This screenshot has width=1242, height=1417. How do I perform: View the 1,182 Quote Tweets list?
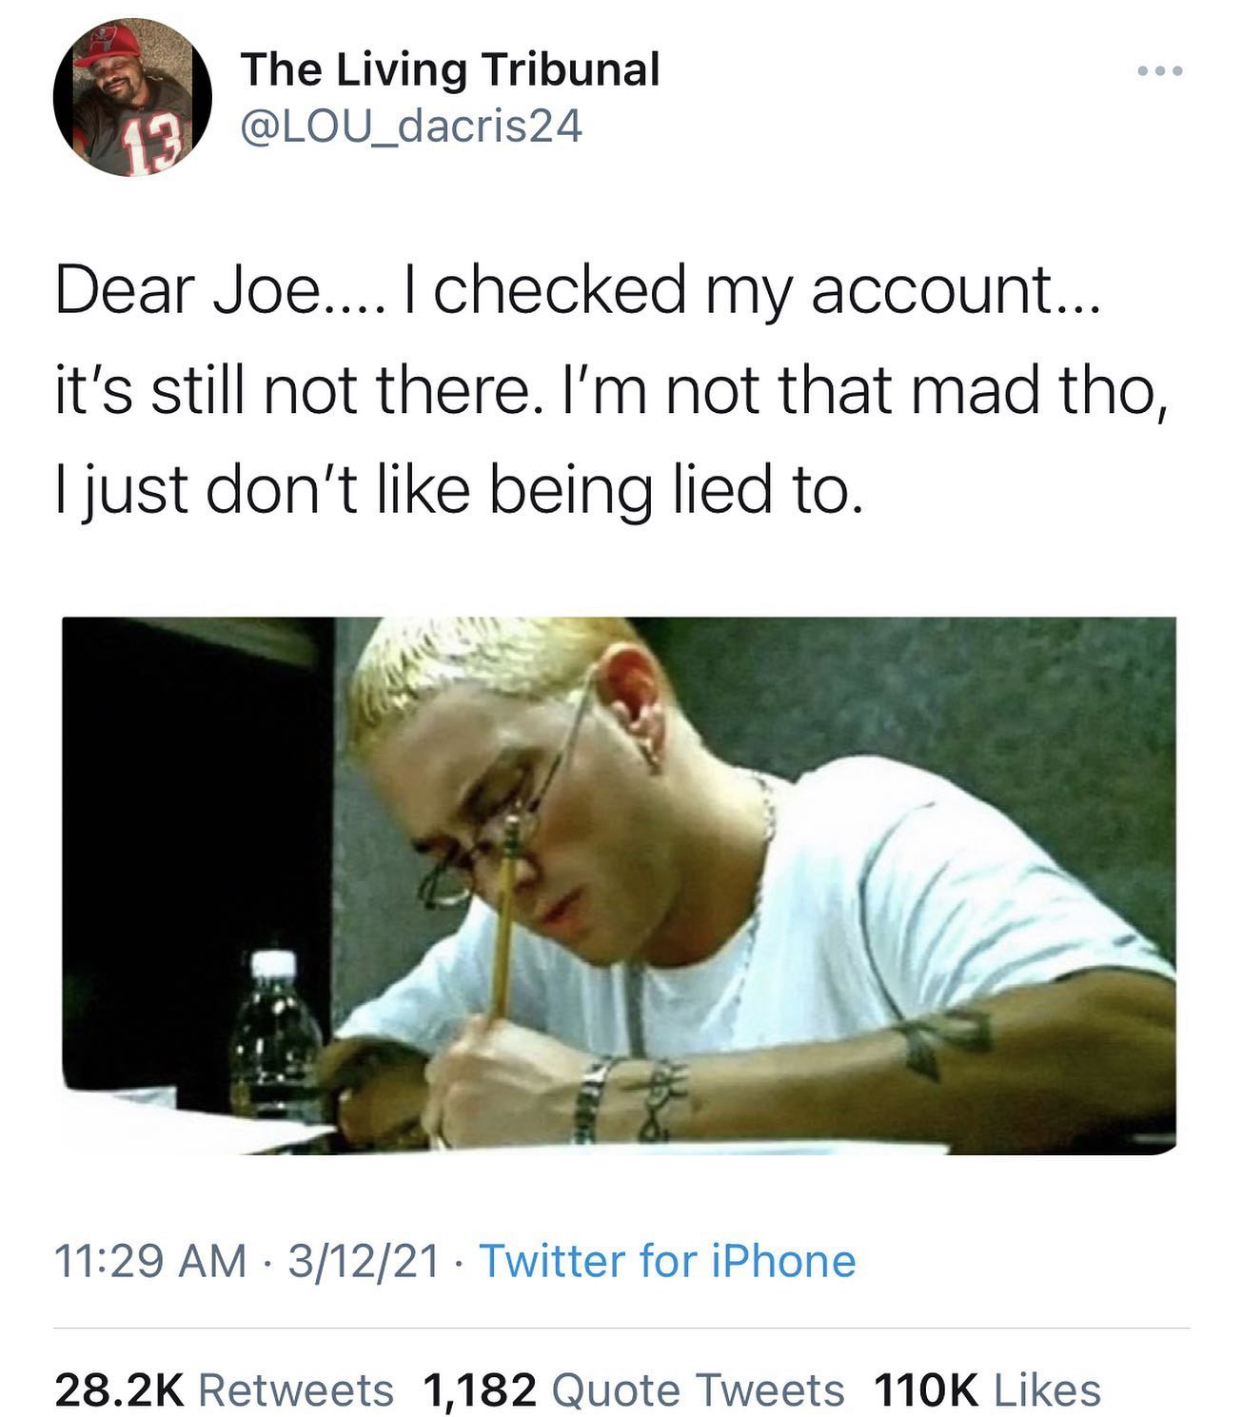[x=634, y=1390]
